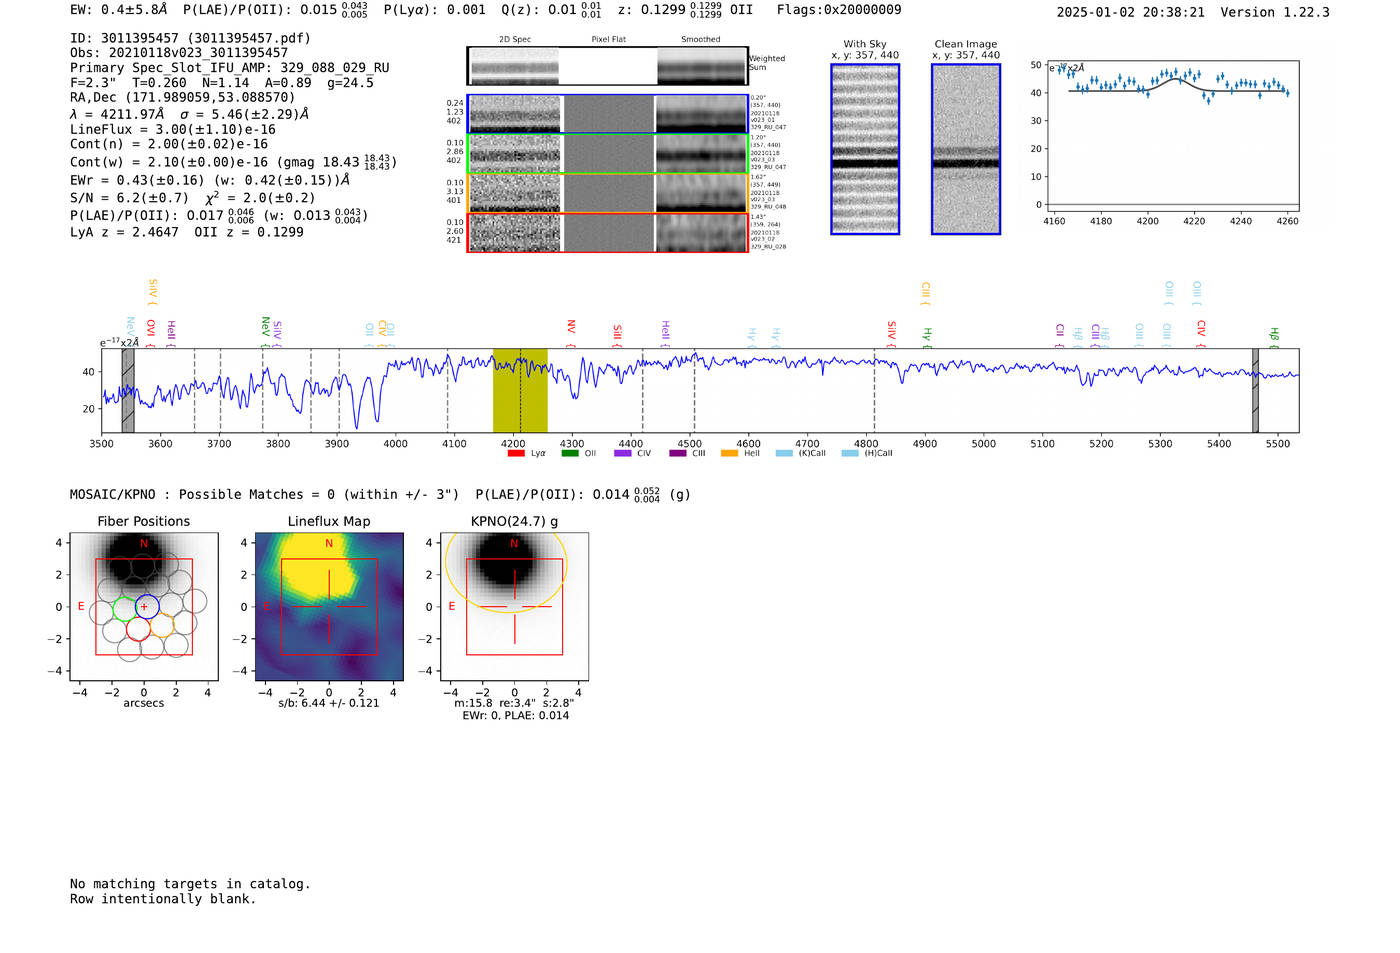
Task: Click the green Hβ line label
Action: point(1274,337)
